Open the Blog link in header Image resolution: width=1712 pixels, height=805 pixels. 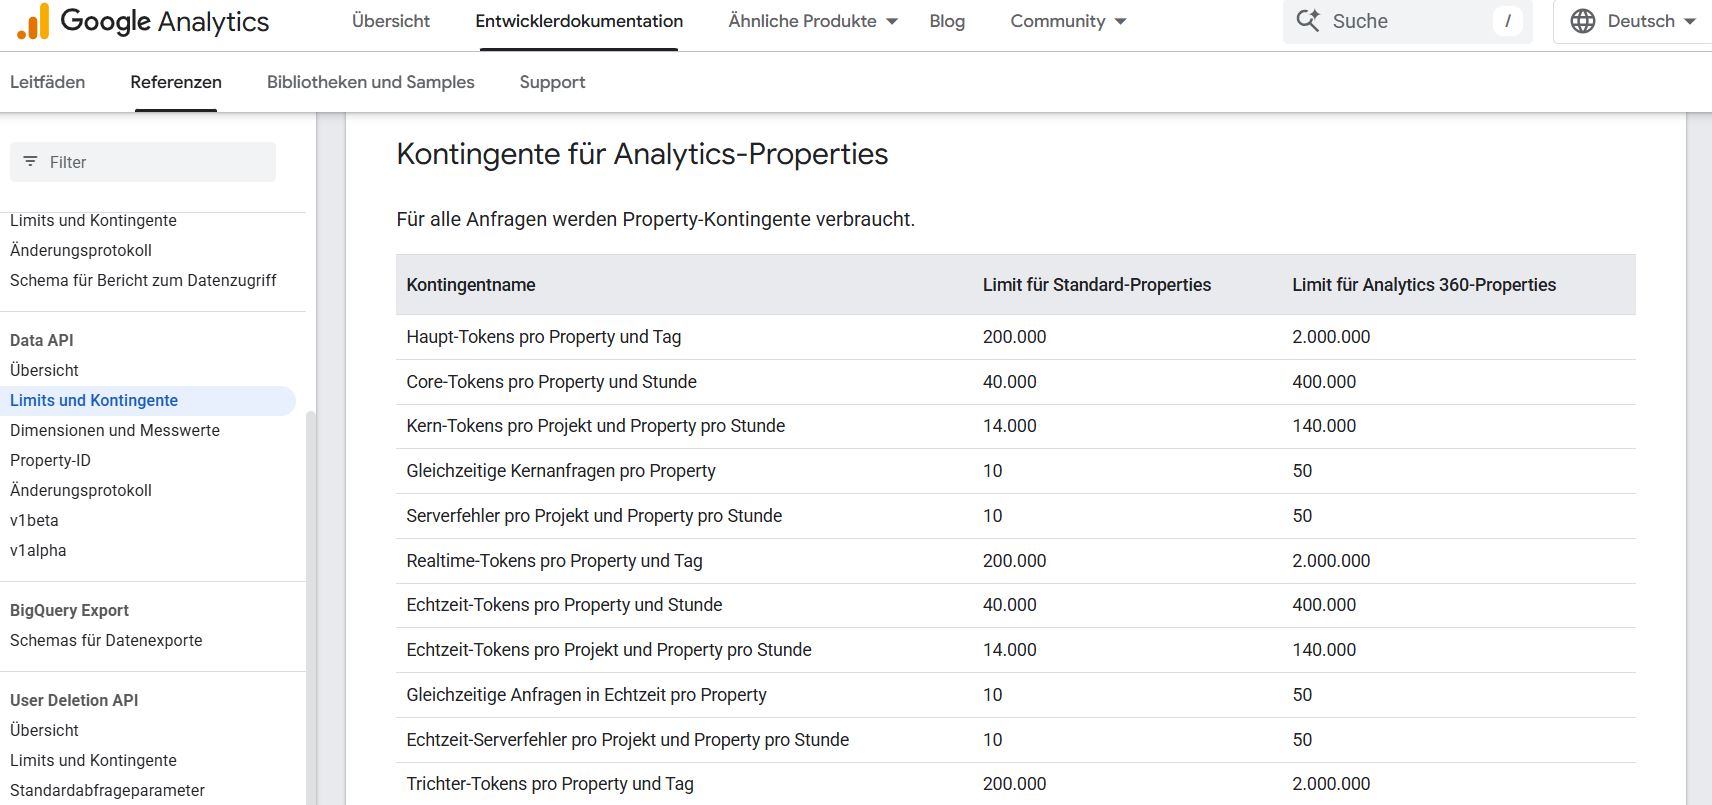coord(946,21)
